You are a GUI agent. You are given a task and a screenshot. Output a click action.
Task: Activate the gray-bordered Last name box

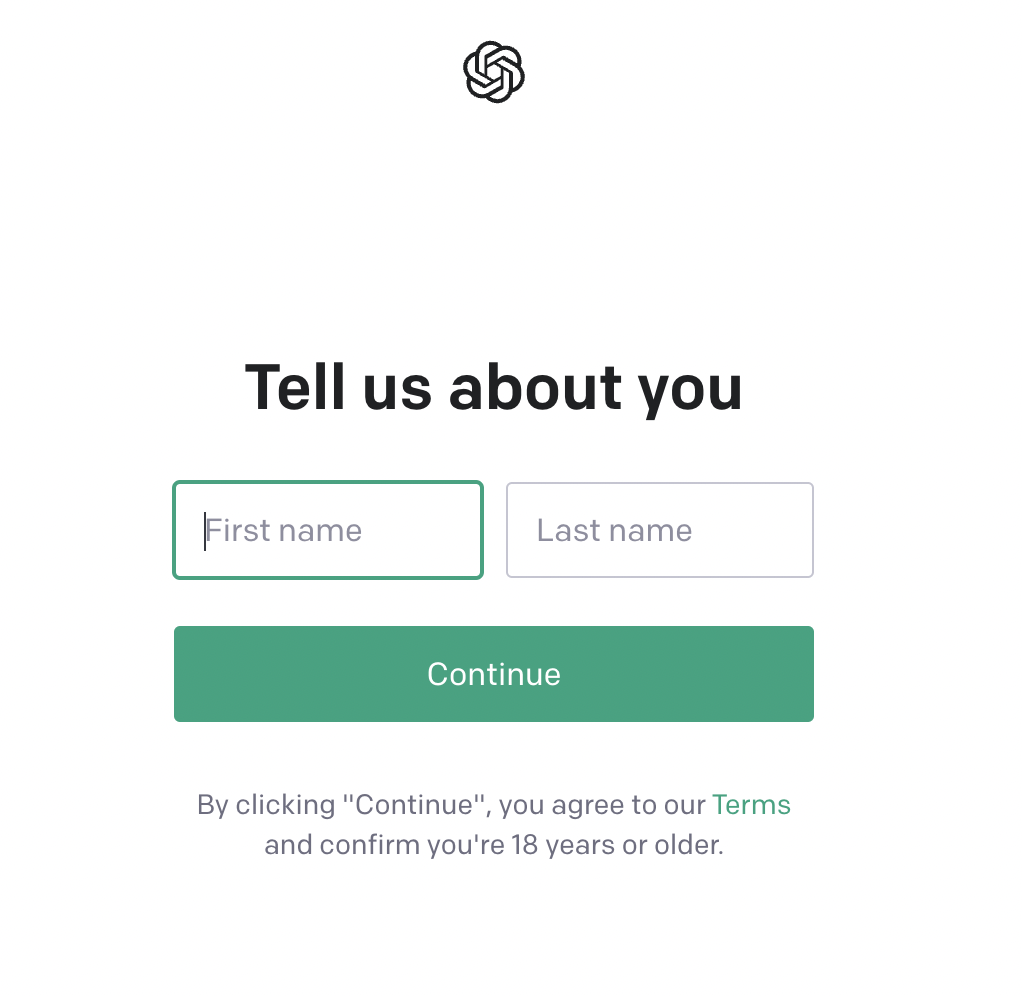pyautogui.click(x=660, y=530)
